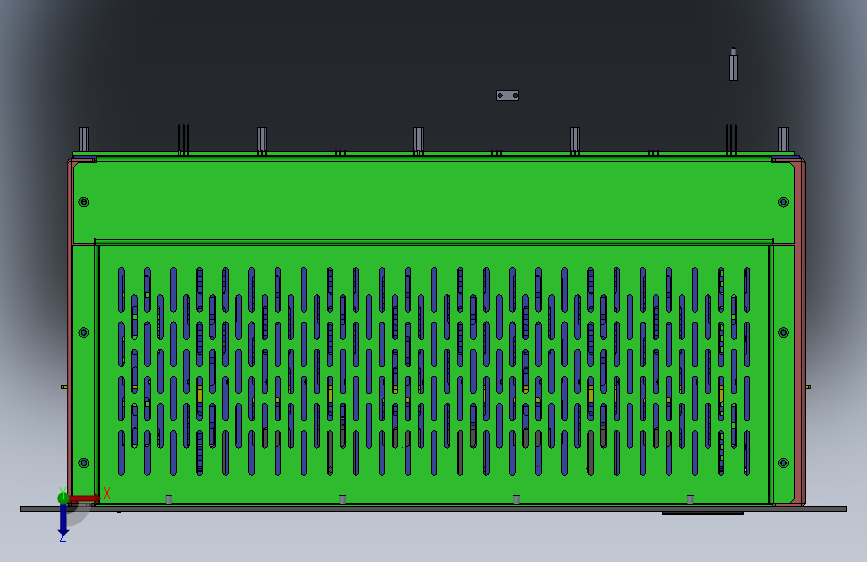Select the isolated standoff floating above the enclosure
This screenshot has width=867, height=562.
tap(733, 65)
